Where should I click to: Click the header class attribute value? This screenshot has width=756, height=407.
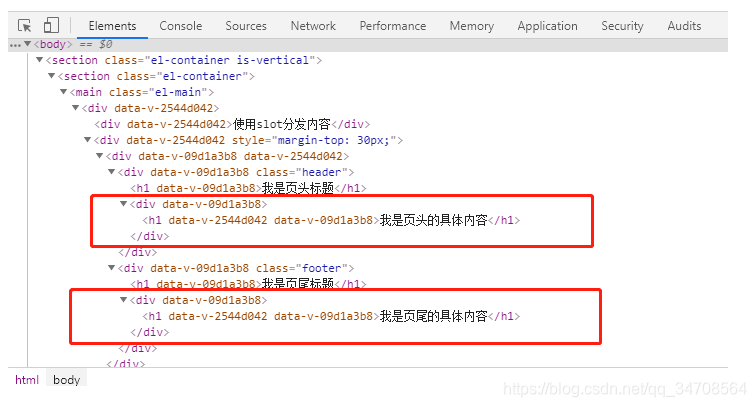coord(322,172)
